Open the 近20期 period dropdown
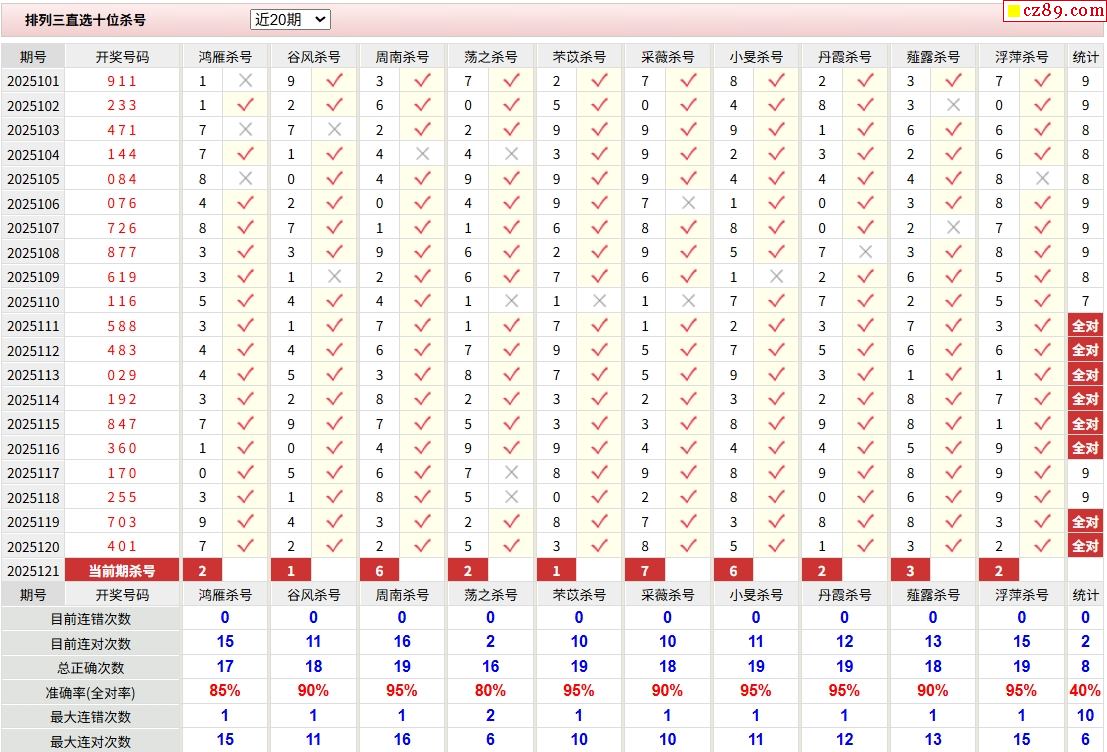This screenshot has width=1107, height=752. click(x=290, y=20)
